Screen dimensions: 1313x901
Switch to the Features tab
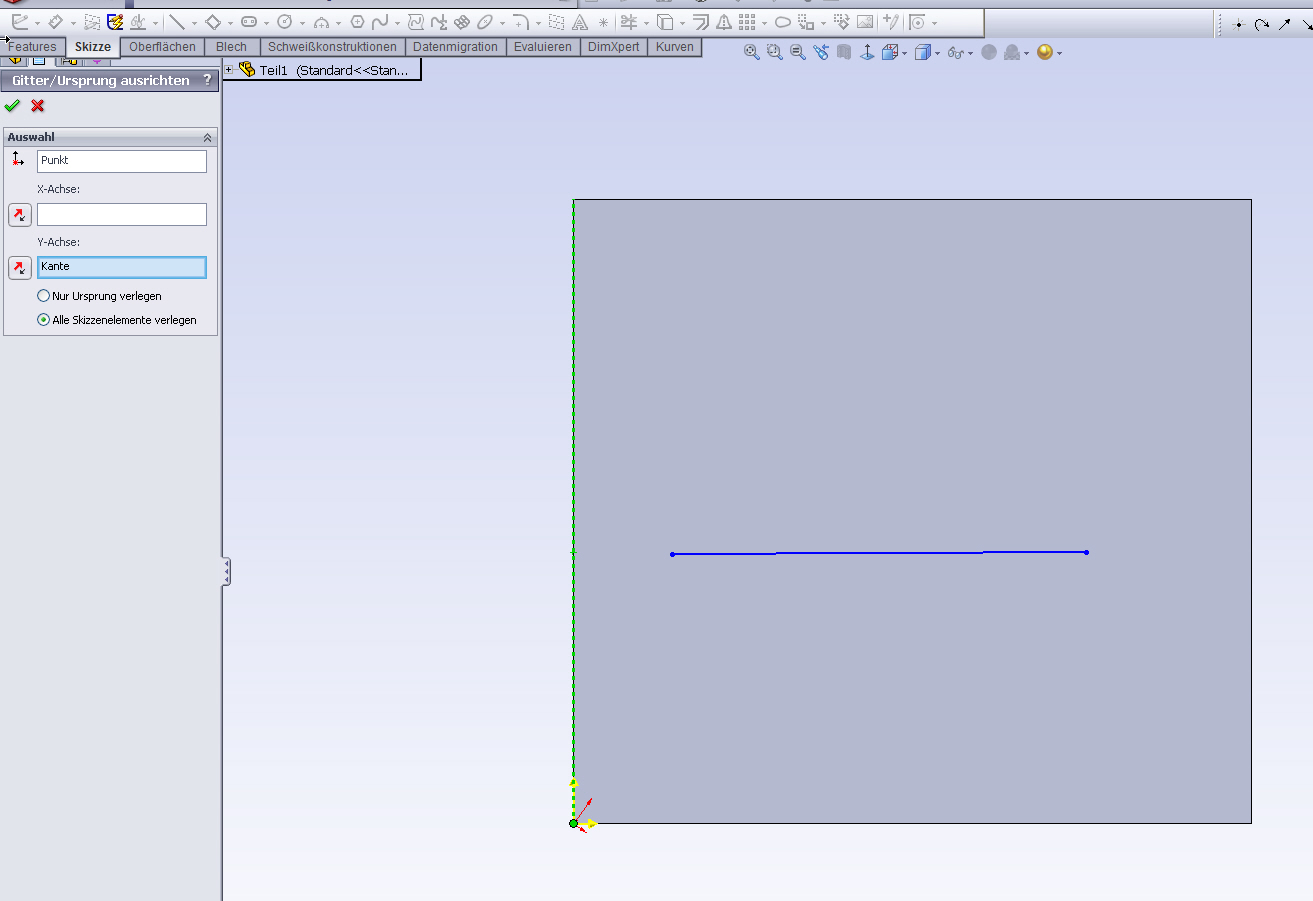(32, 47)
